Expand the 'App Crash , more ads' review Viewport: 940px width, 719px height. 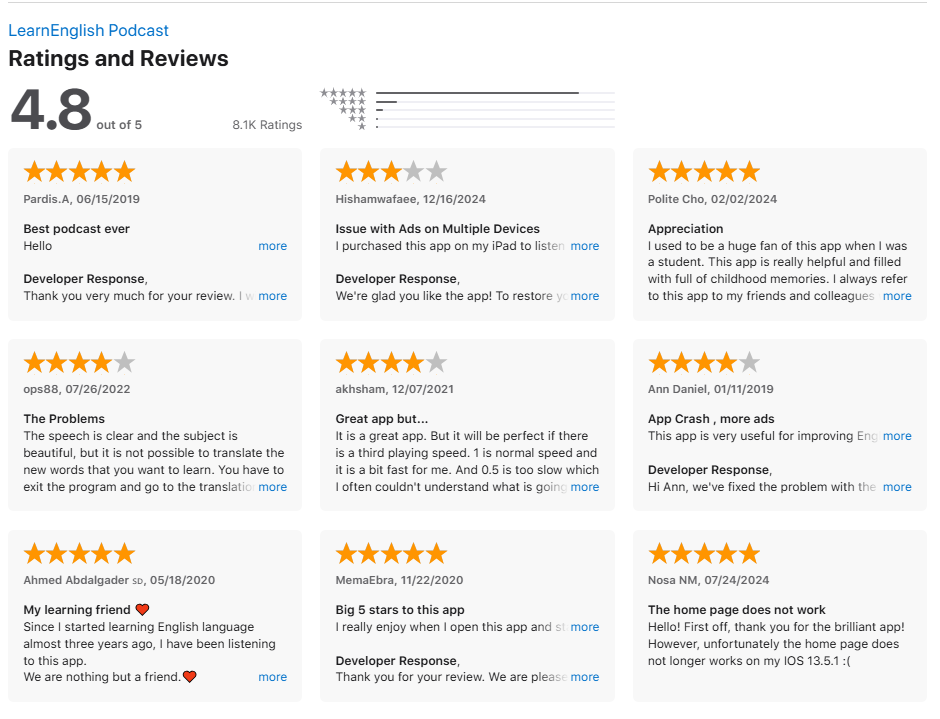(x=897, y=436)
